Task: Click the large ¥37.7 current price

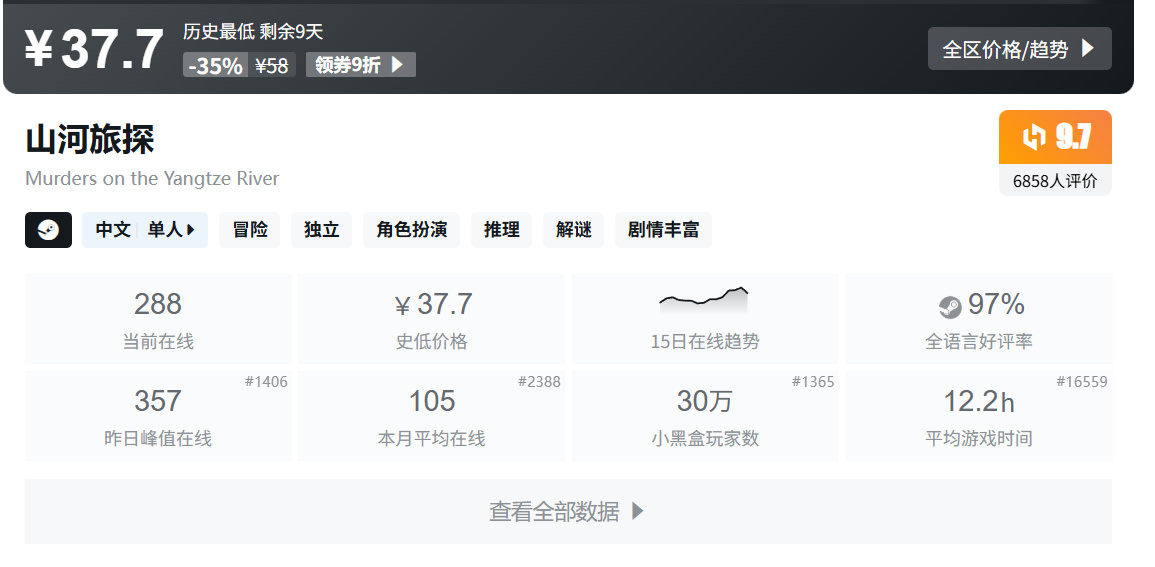Action: pos(94,50)
